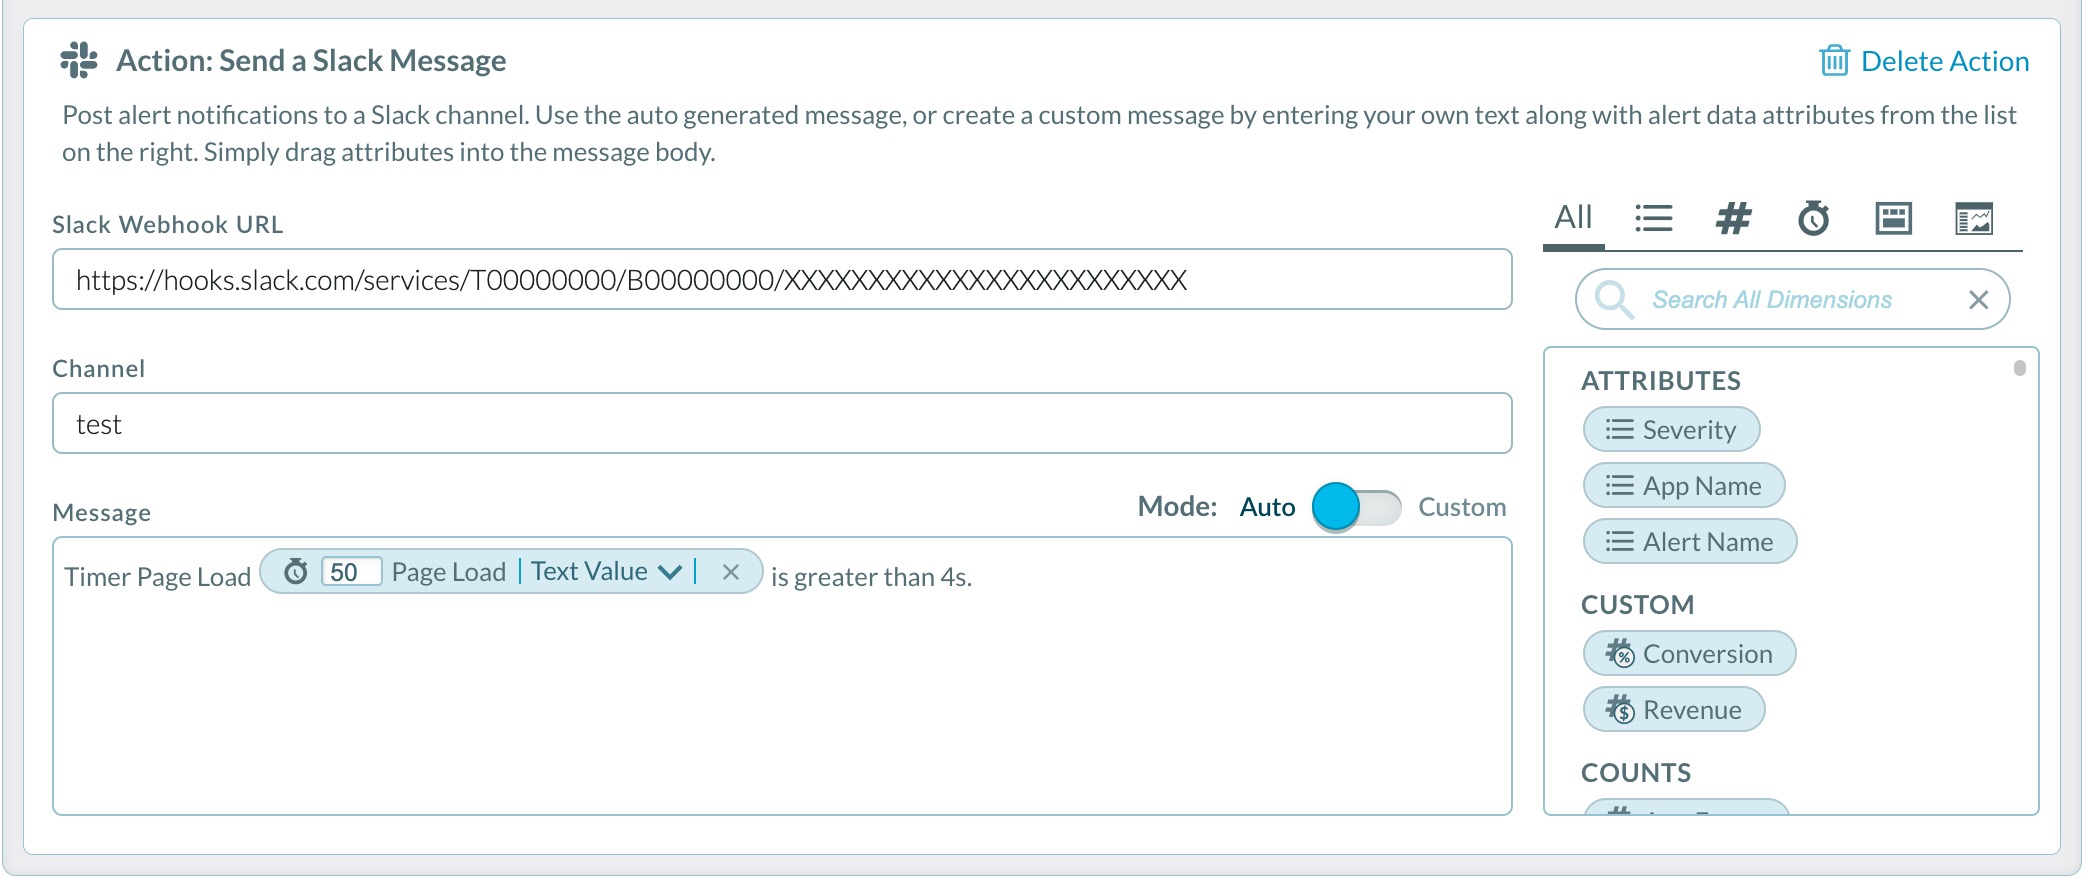This screenshot has height=878, width=2086.
Task: Select the Auto mode label
Action: point(1267,507)
